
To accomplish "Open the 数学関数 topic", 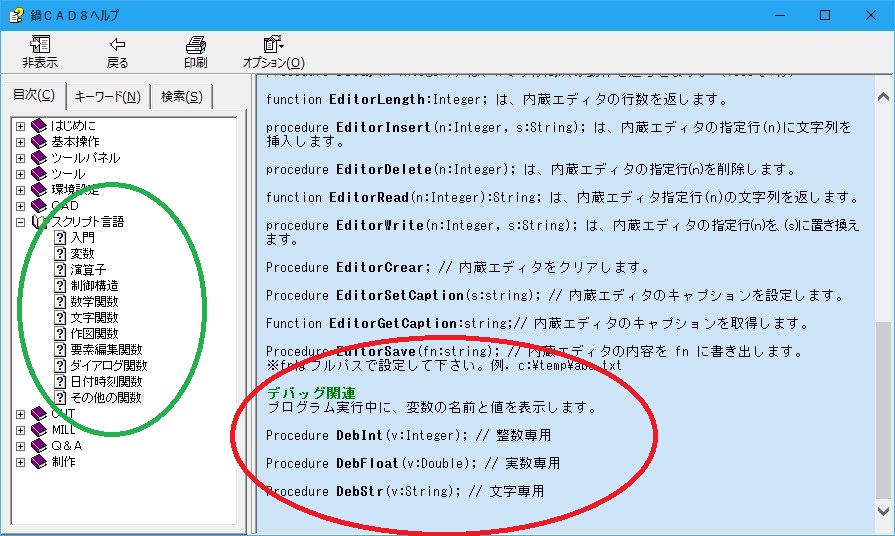I will (x=95, y=301).
